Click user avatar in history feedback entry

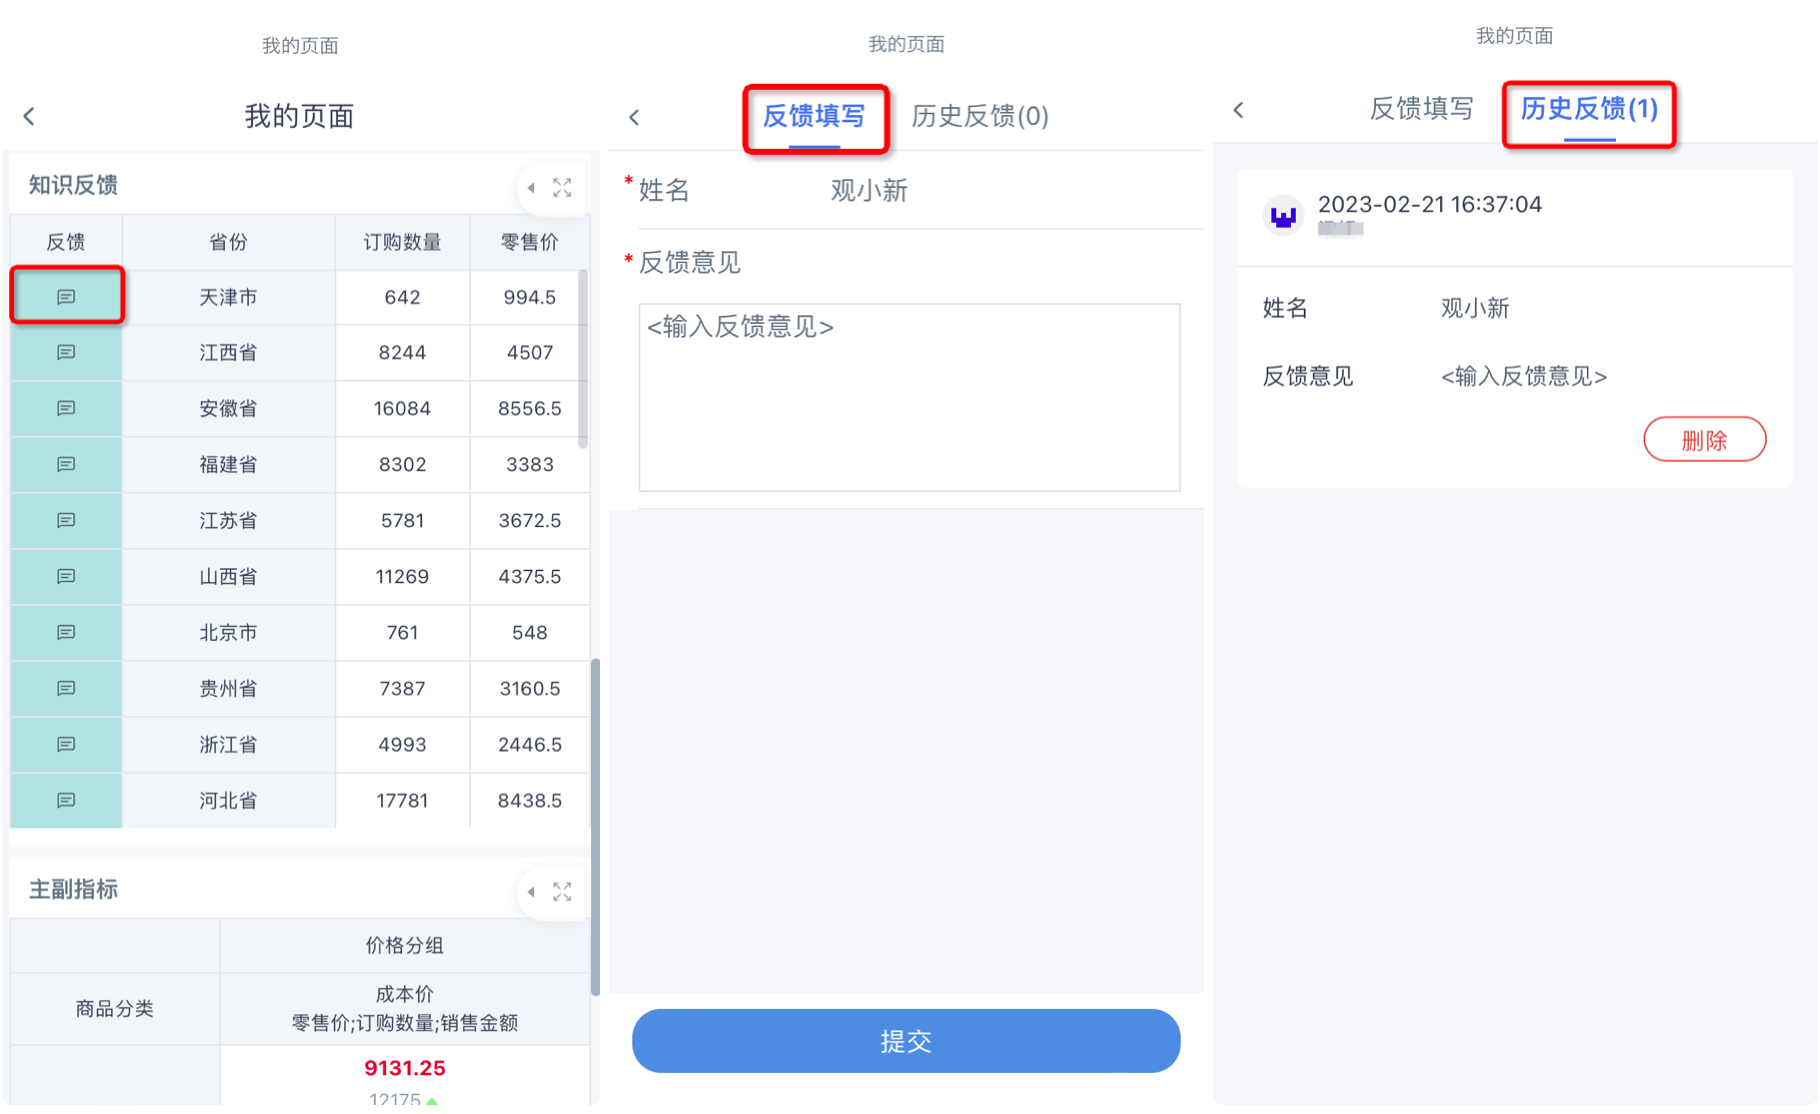pos(1283,215)
